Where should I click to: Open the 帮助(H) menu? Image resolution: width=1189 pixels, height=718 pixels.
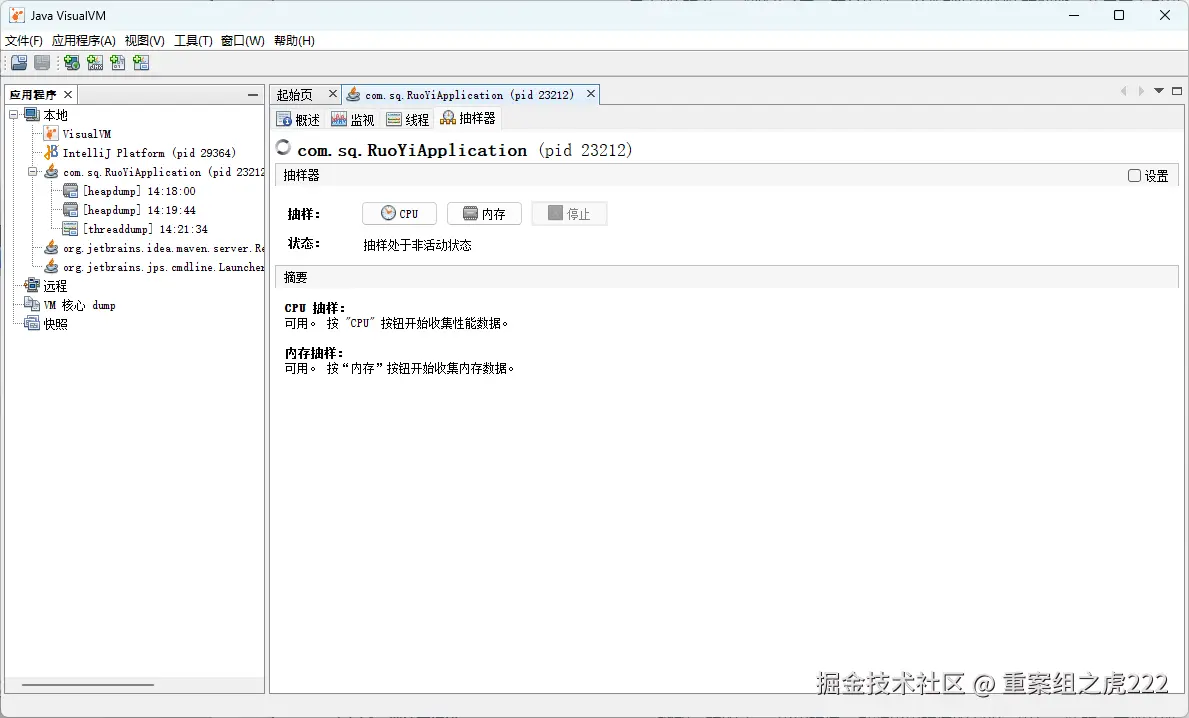[x=294, y=41]
